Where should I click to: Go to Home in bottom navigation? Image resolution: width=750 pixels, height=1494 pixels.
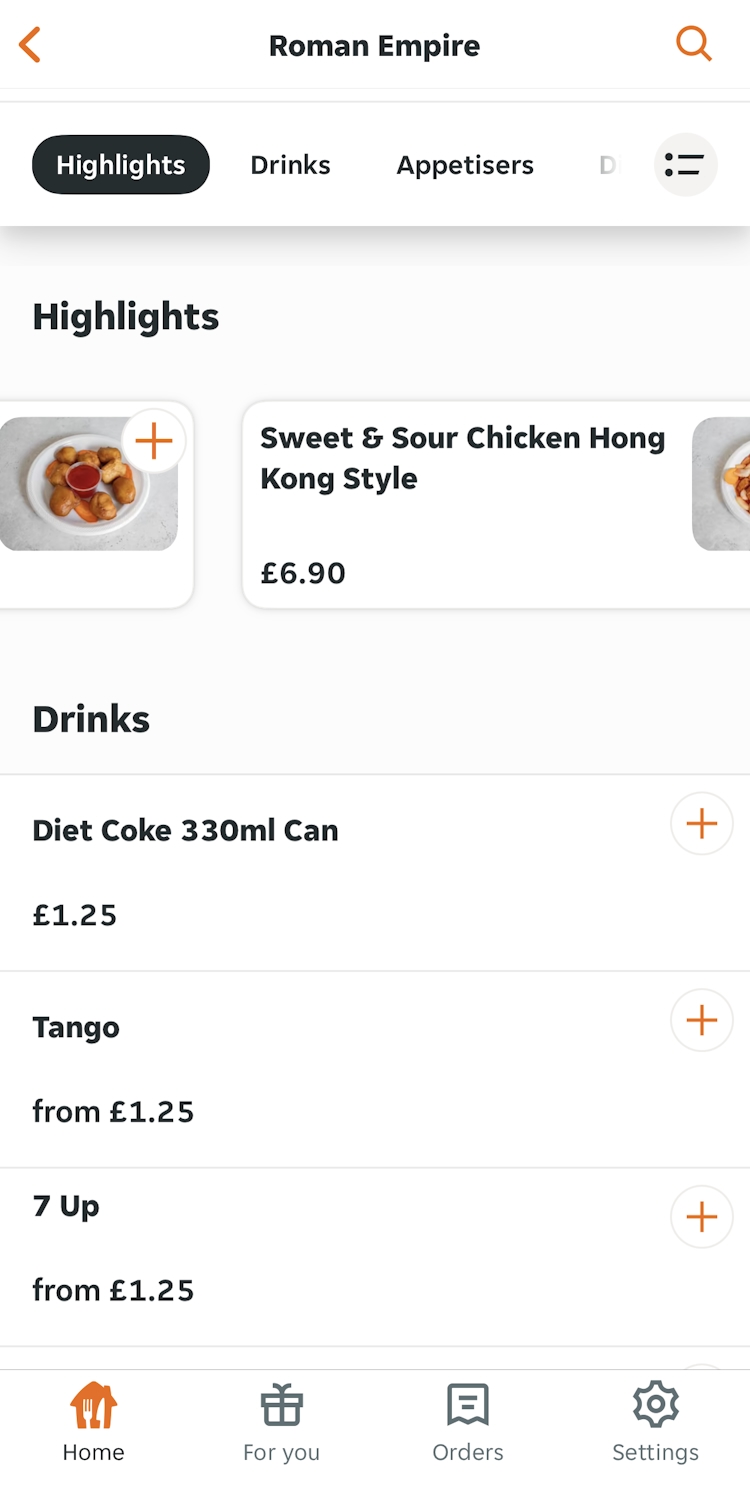click(x=93, y=1423)
